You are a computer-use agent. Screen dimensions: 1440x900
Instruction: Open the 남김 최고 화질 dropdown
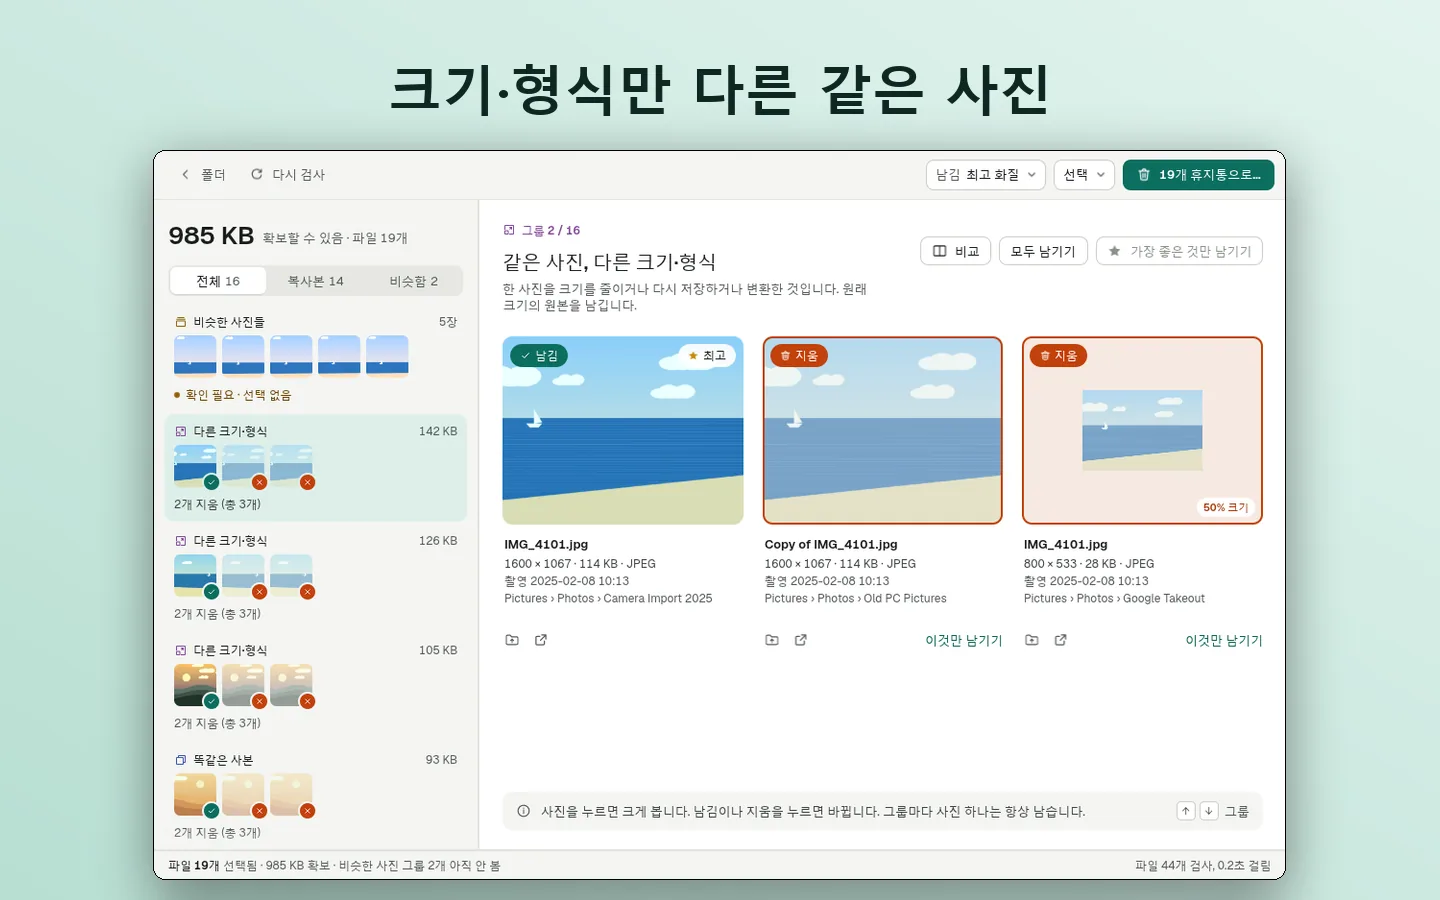point(985,175)
